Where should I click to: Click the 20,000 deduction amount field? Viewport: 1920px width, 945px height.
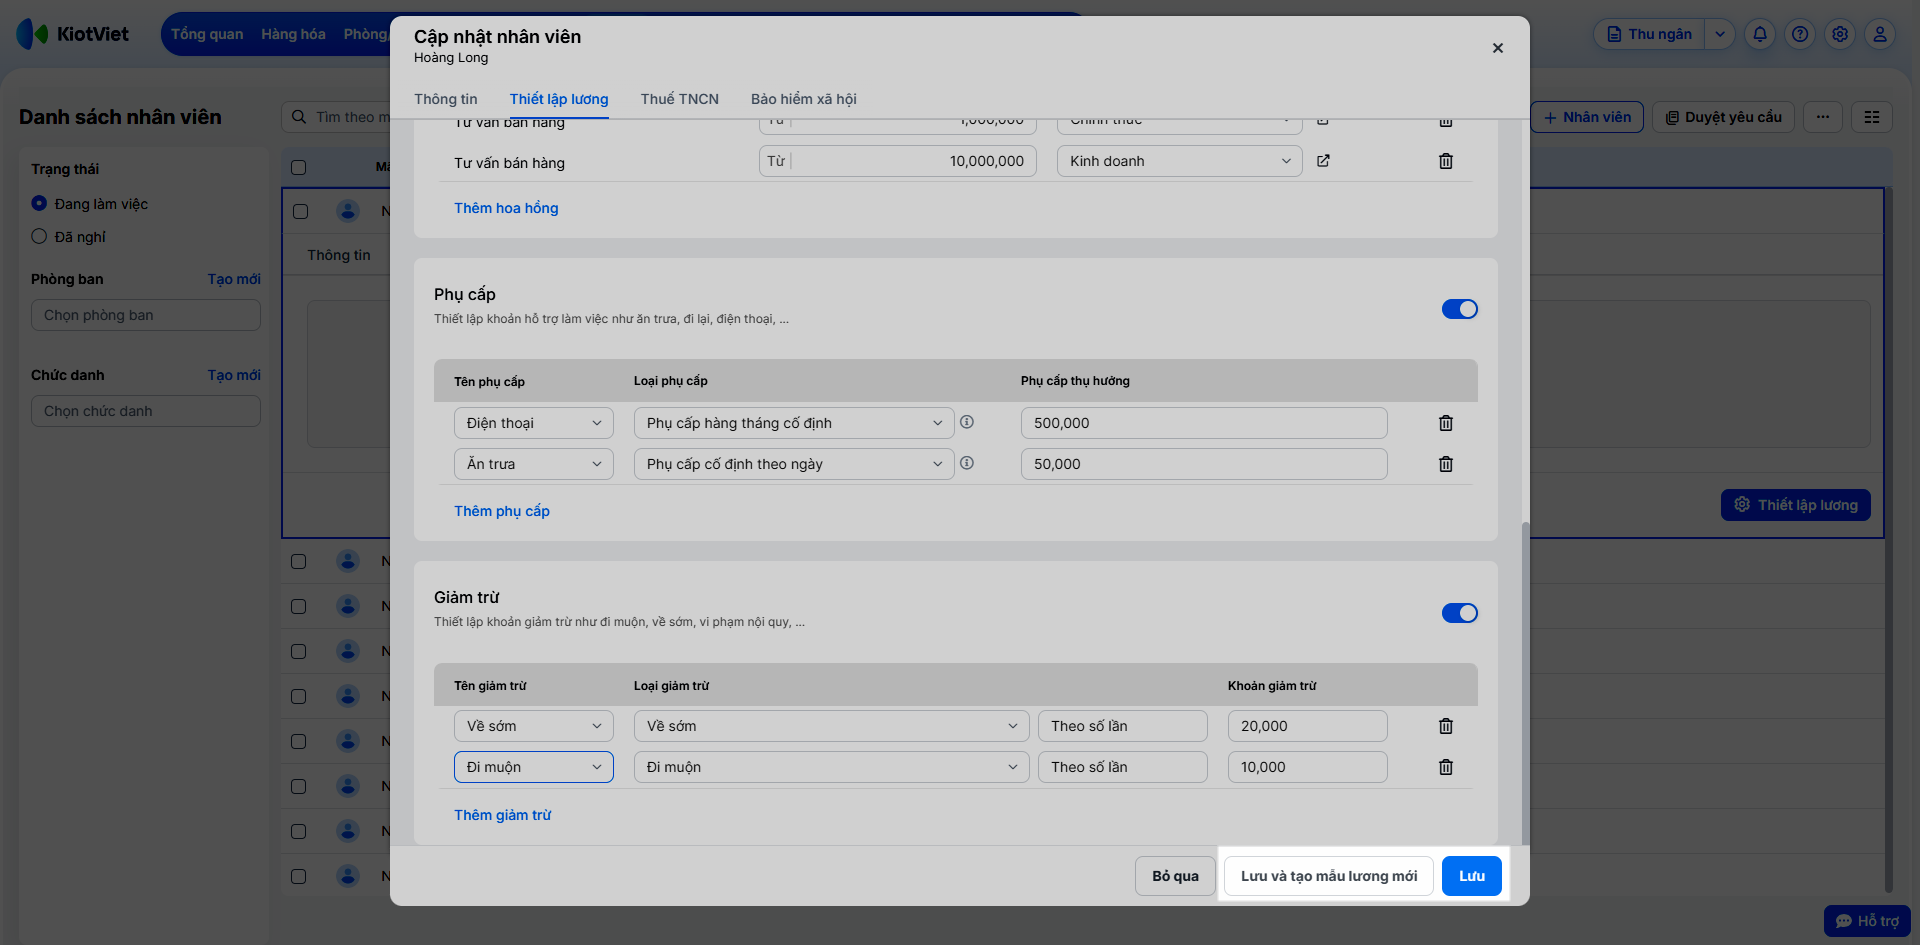click(1307, 726)
